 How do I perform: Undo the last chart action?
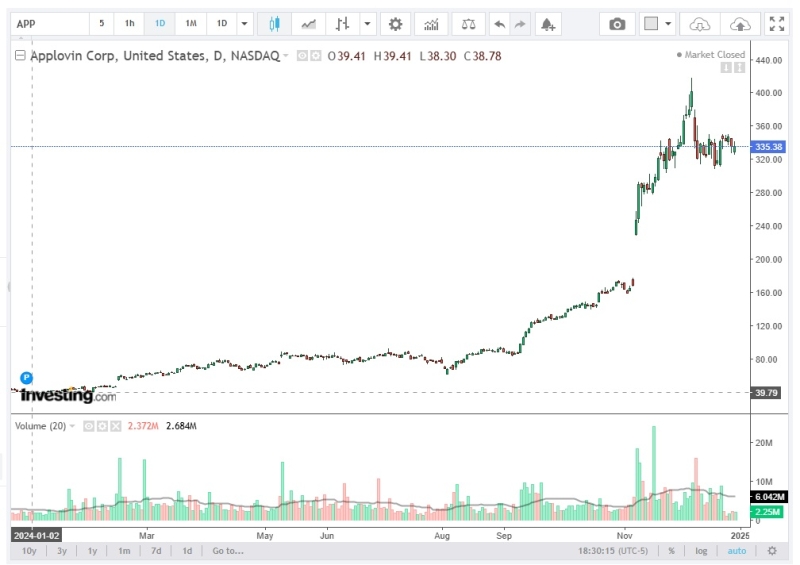click(x=499, y=24)
